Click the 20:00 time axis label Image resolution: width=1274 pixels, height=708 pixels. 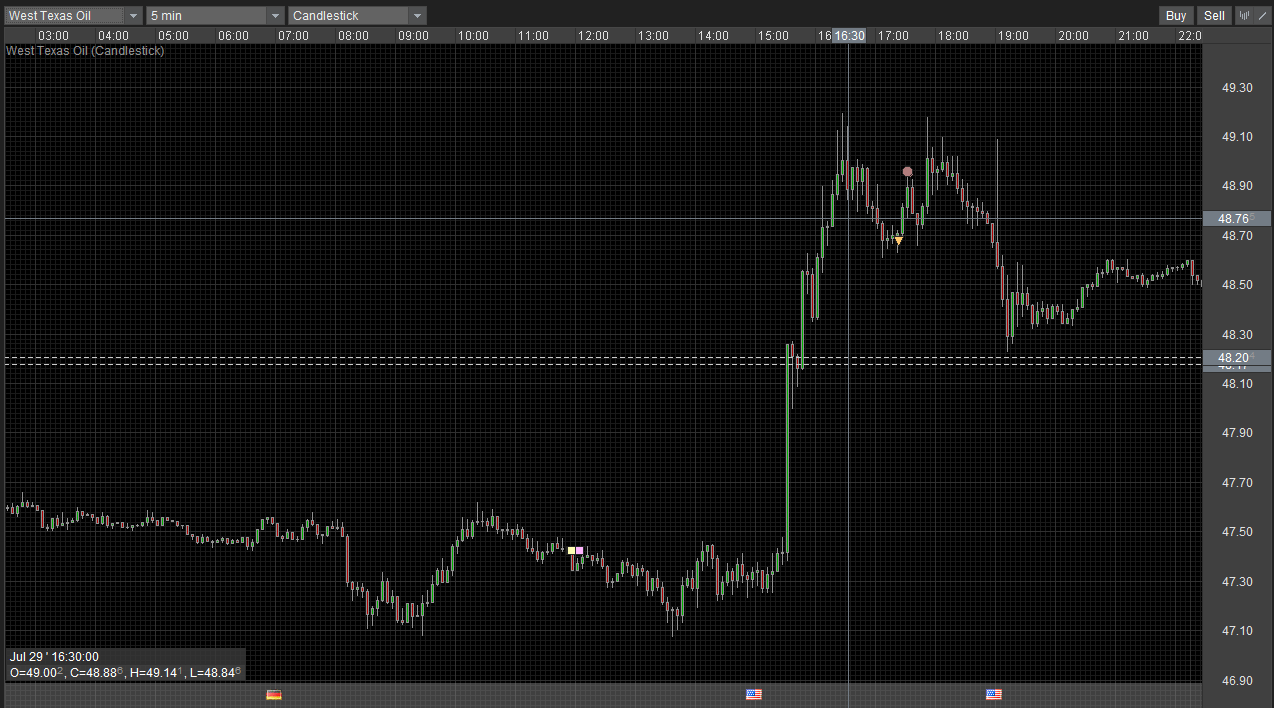pos(1073,35)
